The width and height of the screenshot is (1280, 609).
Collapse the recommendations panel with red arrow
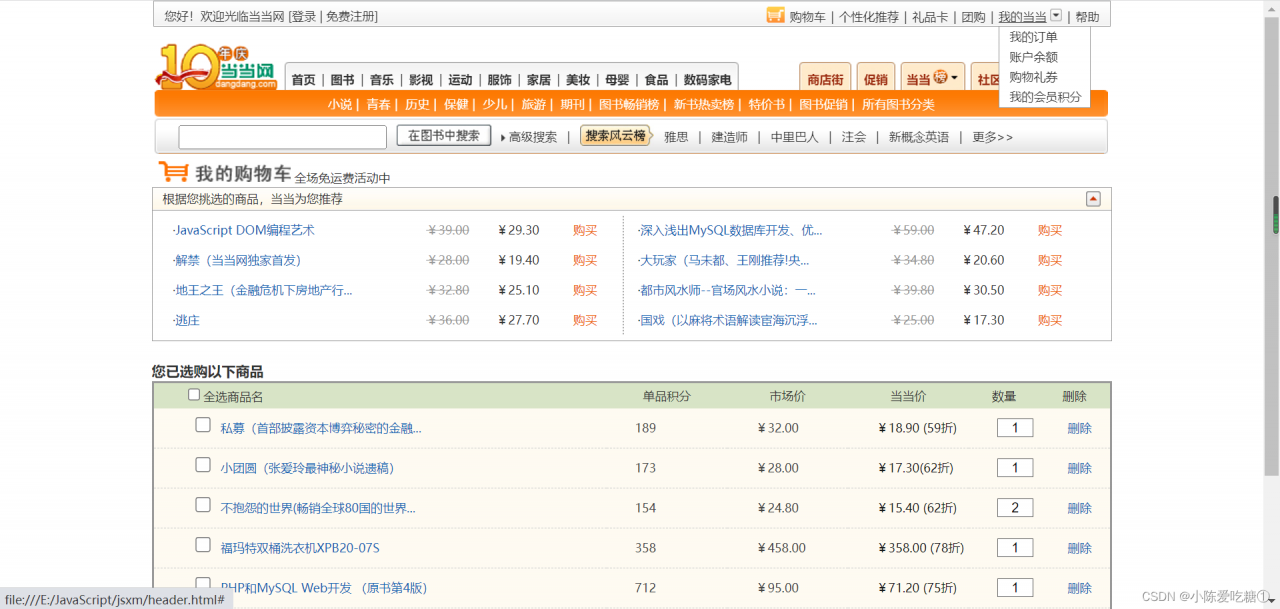(x=1093, y=199)
